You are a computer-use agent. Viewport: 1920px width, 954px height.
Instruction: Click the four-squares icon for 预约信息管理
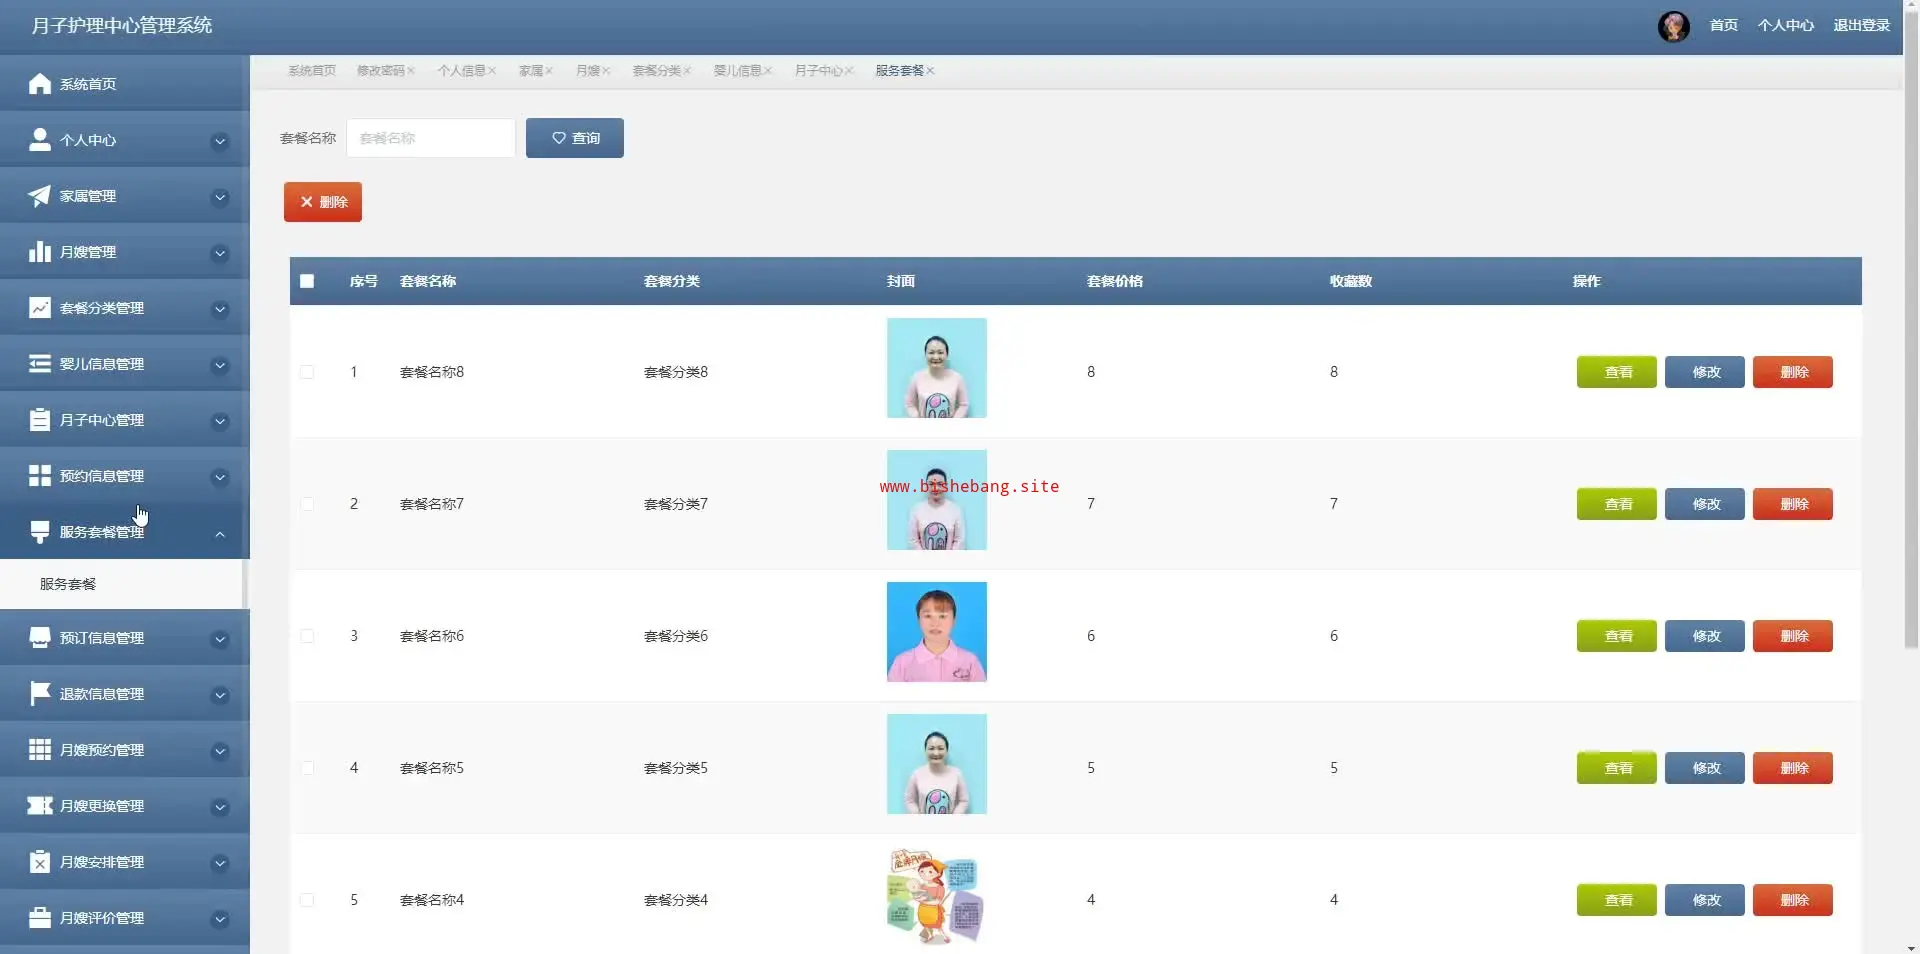[x=40, y=476]
